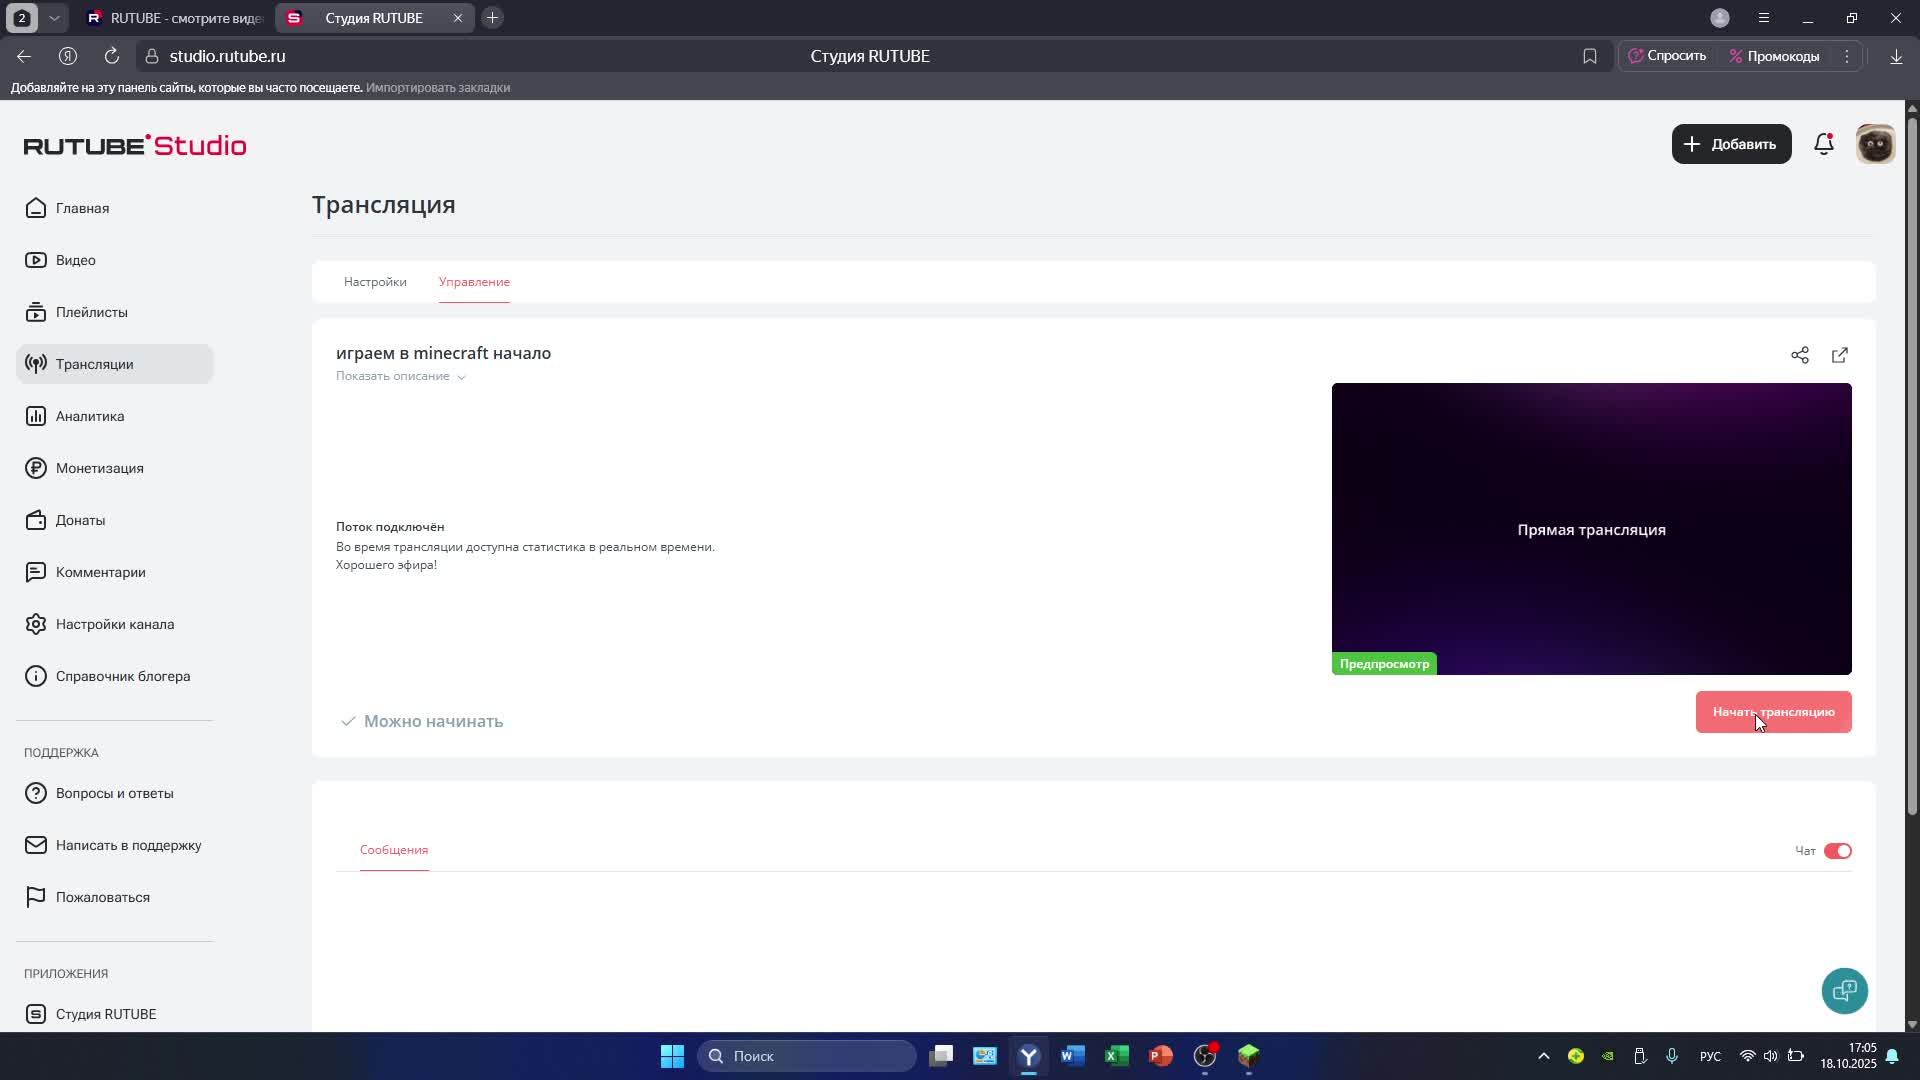Click the Импортировать закладки link
Viewport: 1920px width, 1080px height.
(438, 88)
